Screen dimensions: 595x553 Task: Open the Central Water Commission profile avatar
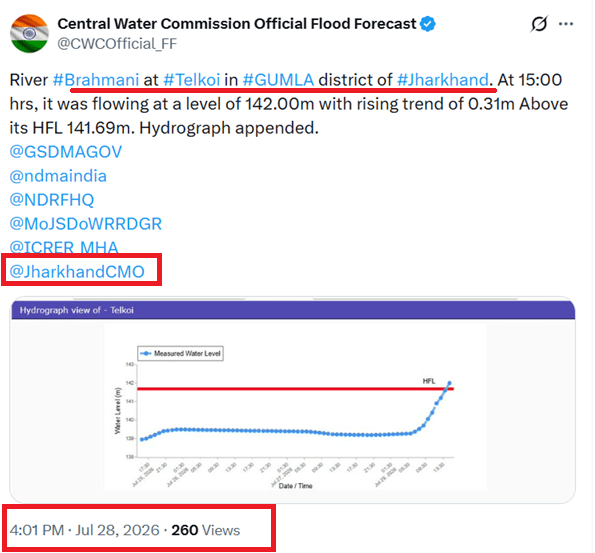(29, 33)
